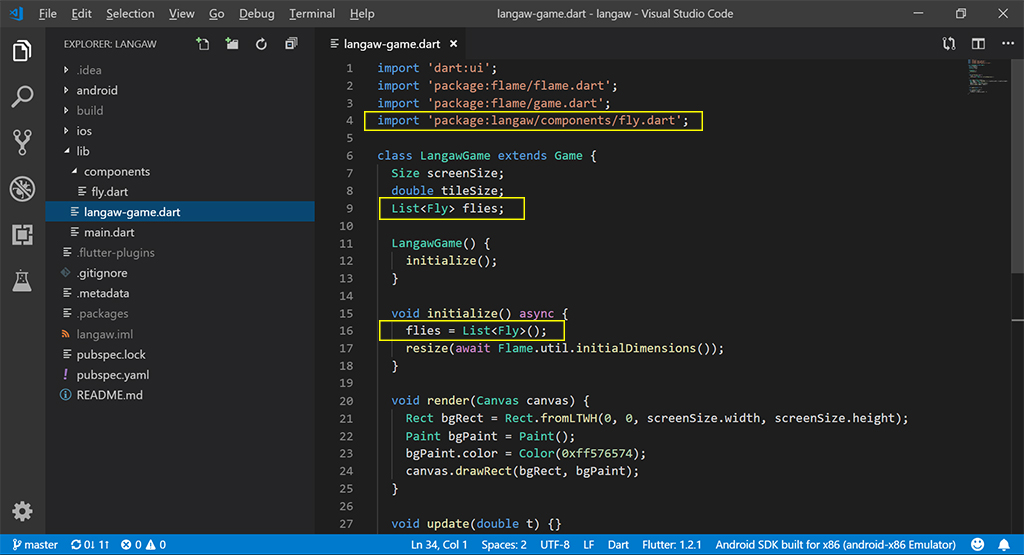Split the editor to the right
The height and width of the screenshot is (555, 1024).
978,44
